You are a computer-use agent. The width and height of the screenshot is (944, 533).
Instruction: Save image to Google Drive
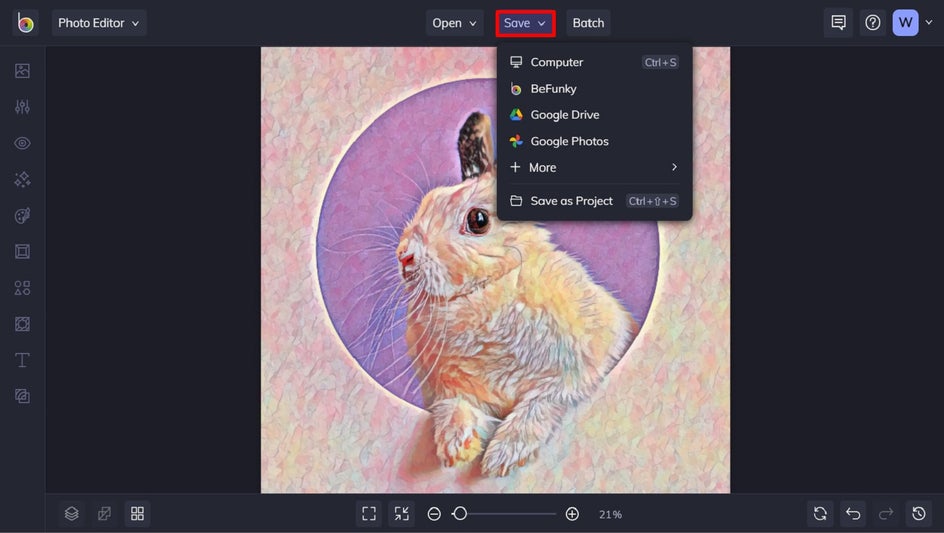594,114
